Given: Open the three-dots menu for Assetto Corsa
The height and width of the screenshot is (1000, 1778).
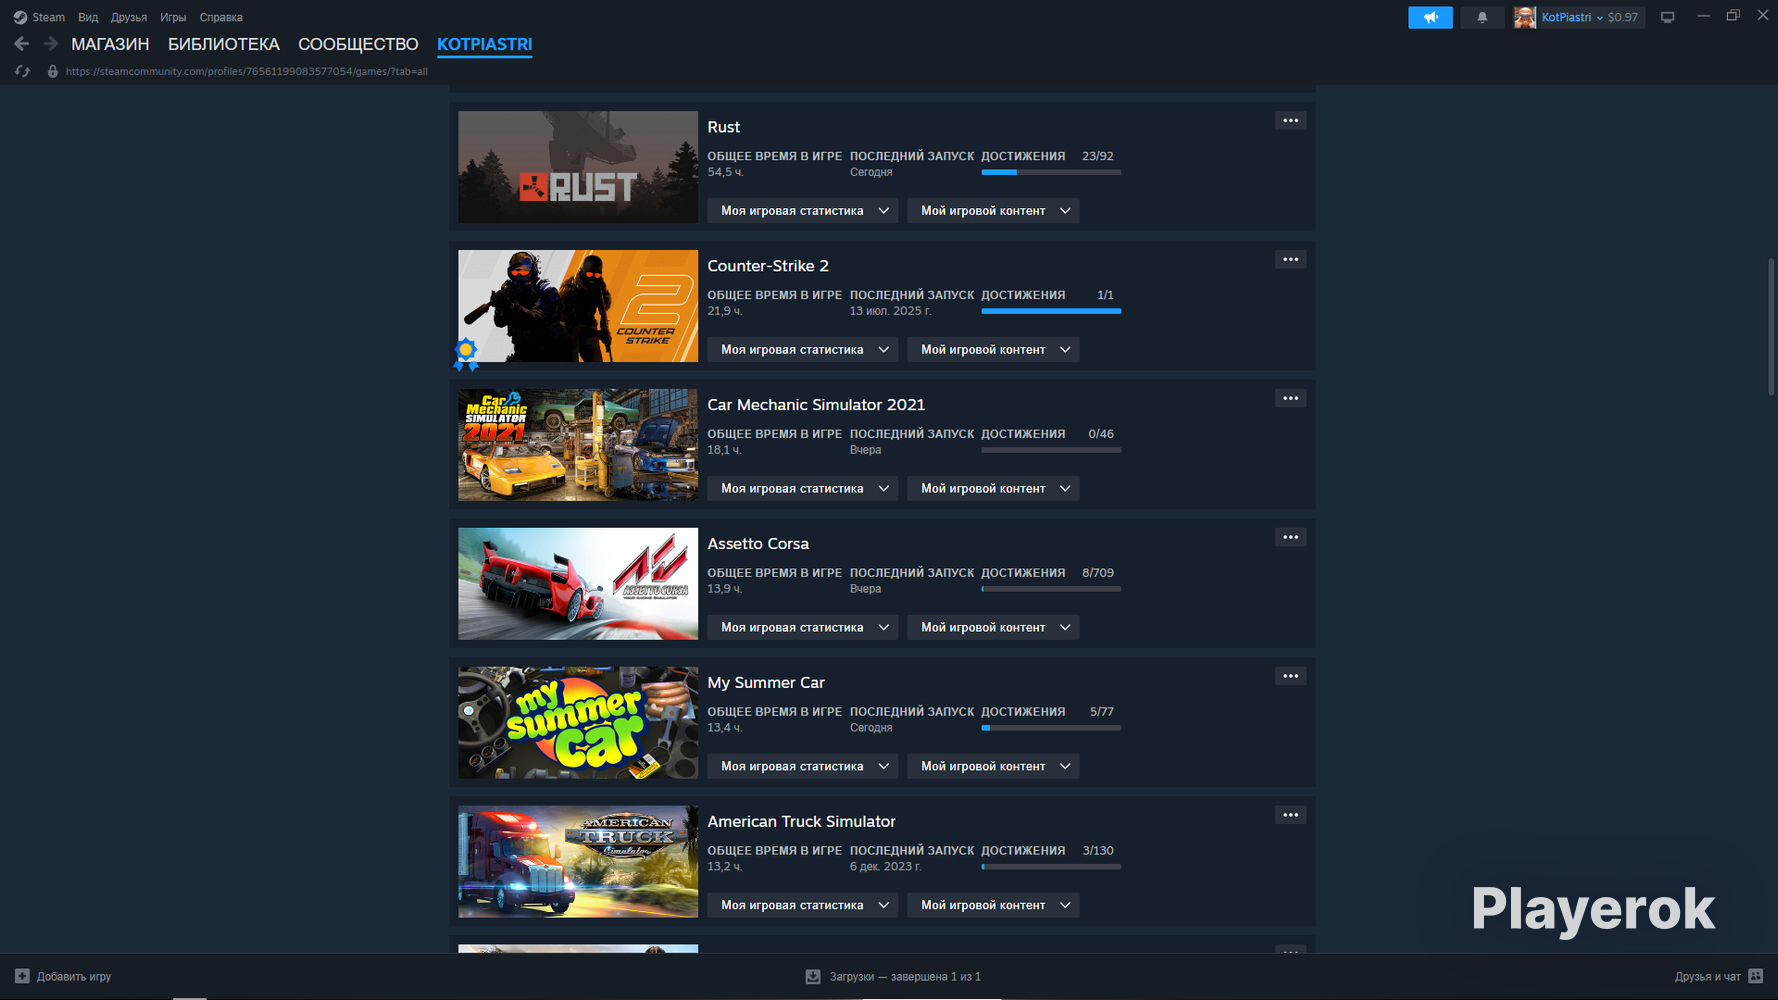Looking at the screenshot, I should [1291, 538].
